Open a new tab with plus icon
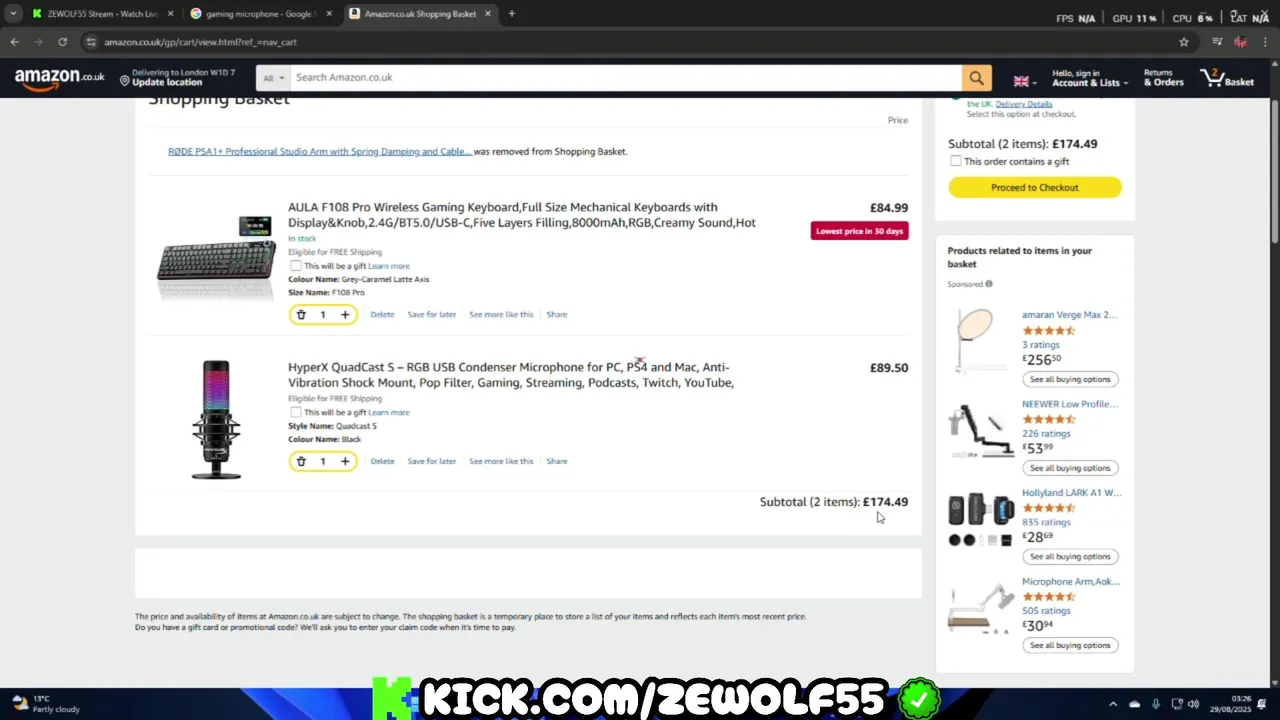 point(512,14)
